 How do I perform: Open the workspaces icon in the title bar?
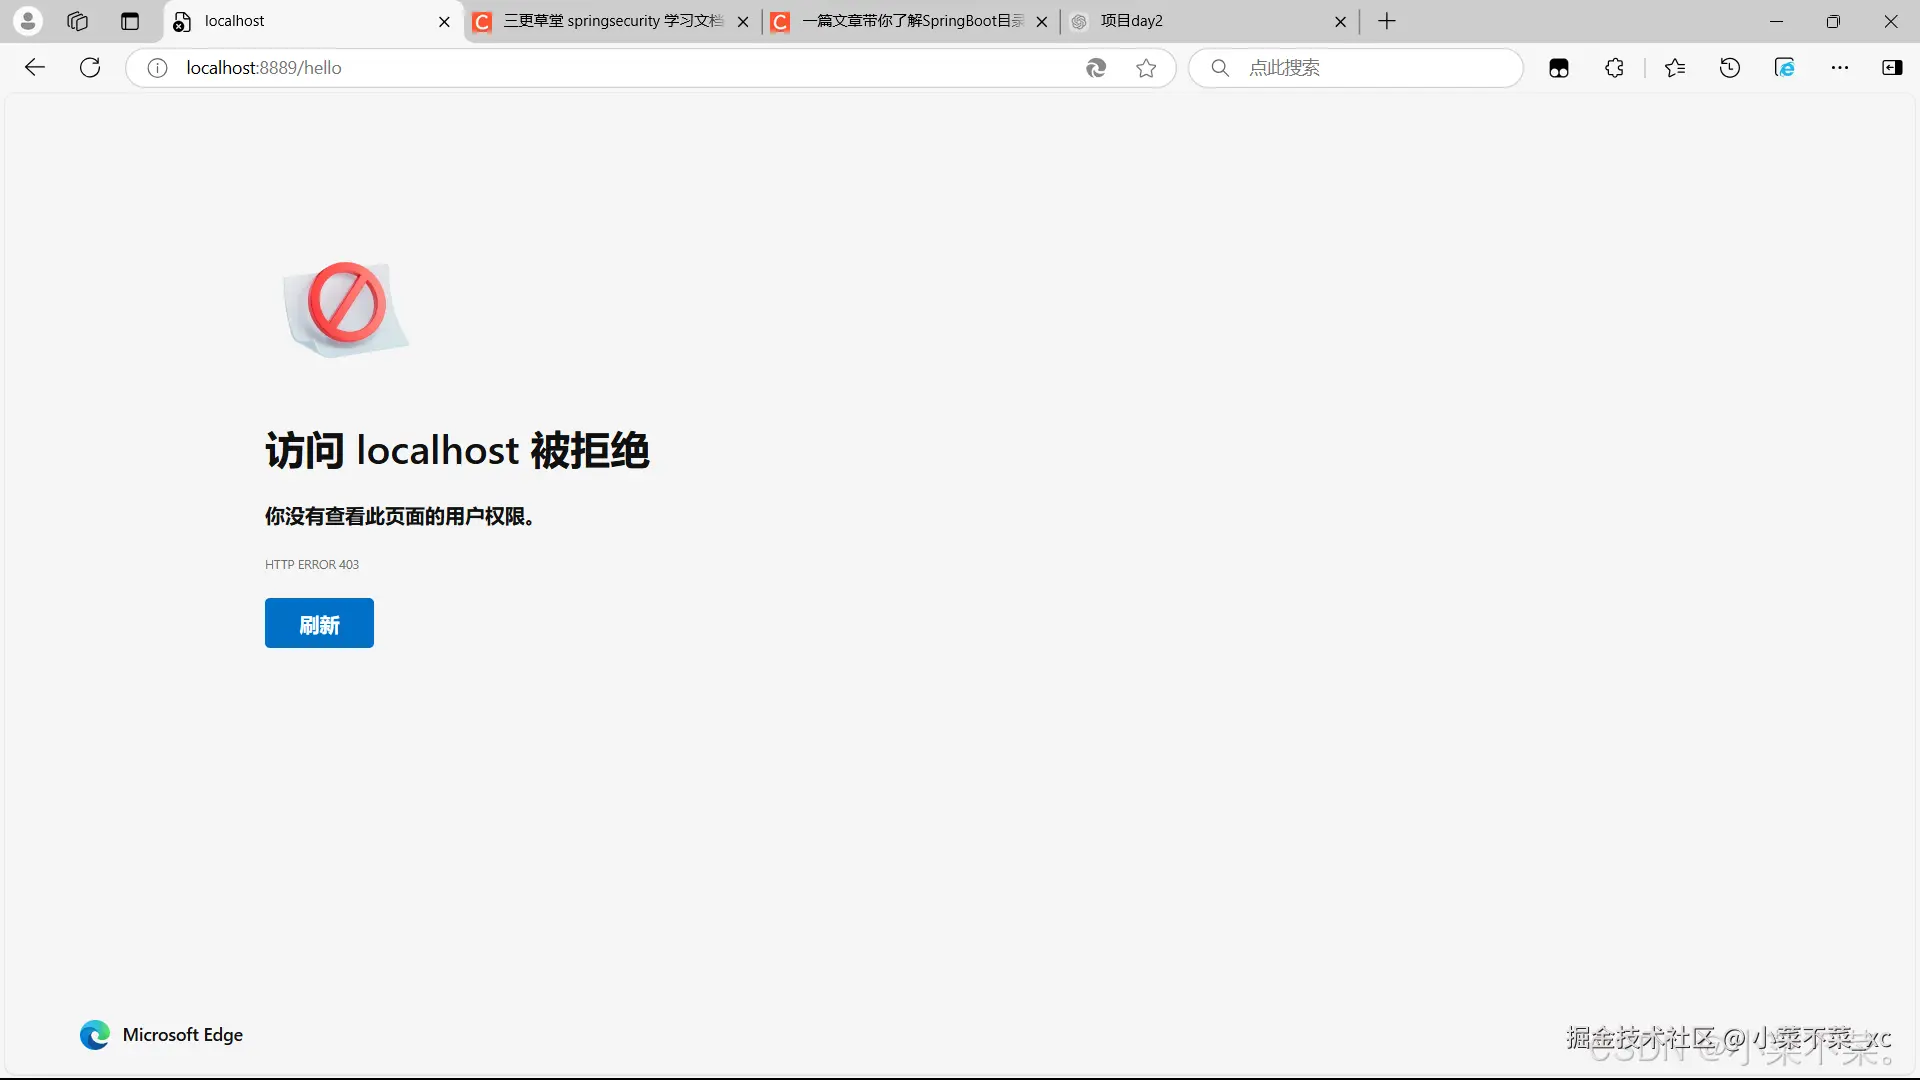[x=78, y=21]
